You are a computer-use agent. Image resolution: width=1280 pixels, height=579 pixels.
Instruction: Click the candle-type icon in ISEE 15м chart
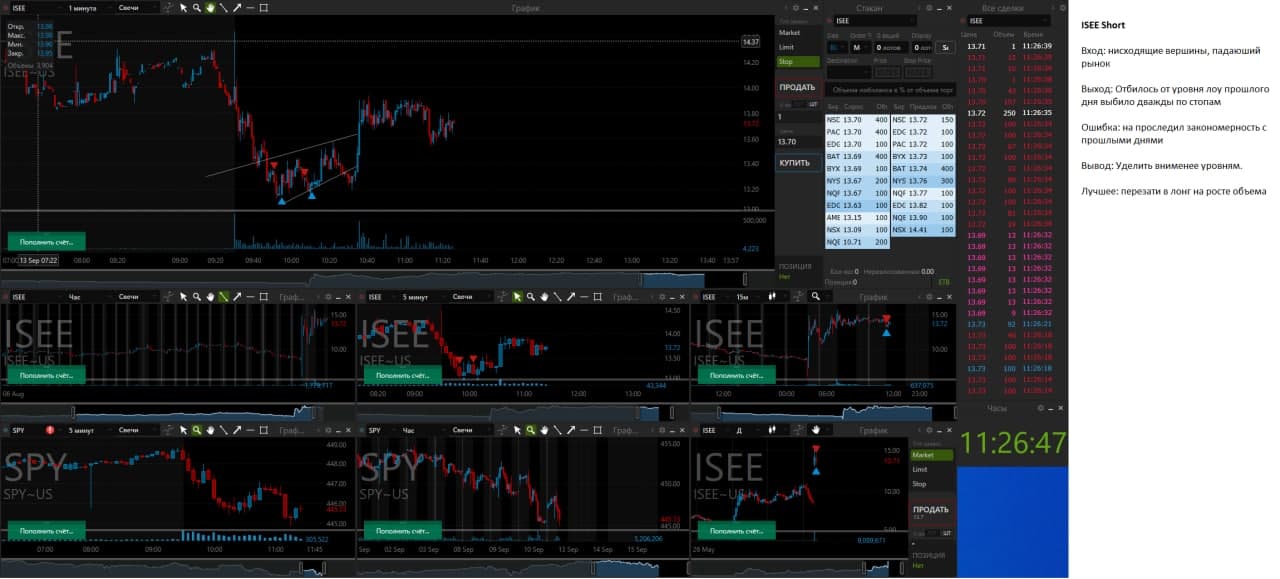772,297
